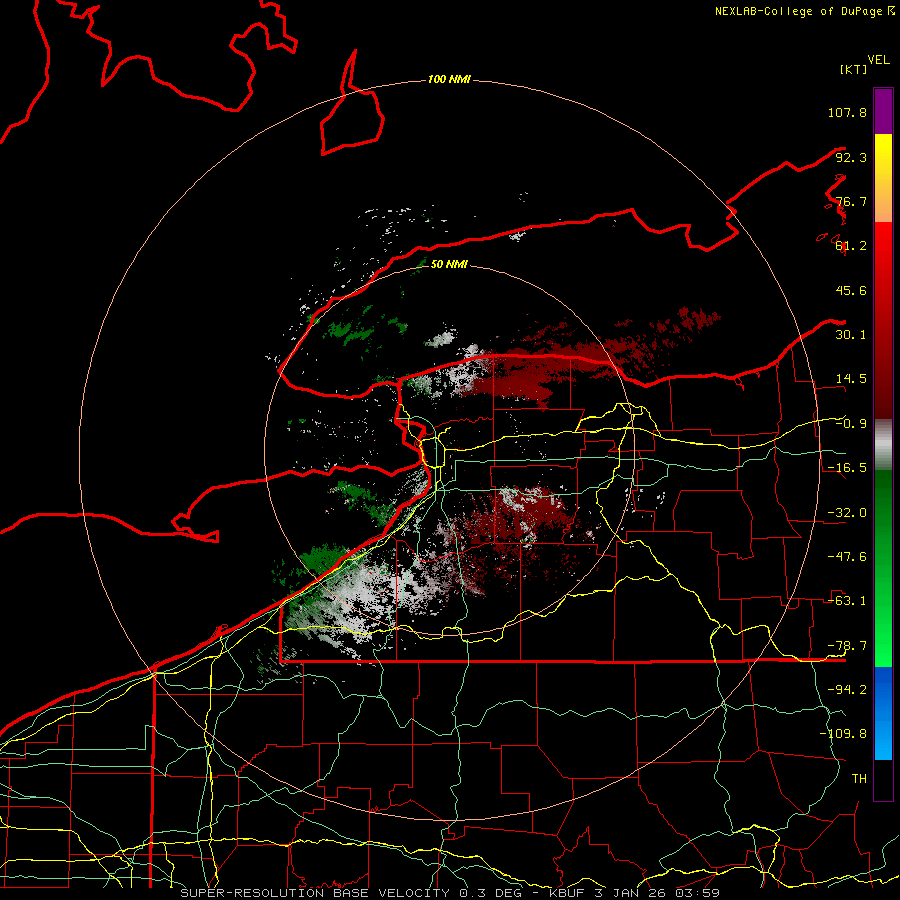Viewport: 900px width, 900px height.
Task: Click the -109.8 velocity scale value
Action: [x=843, y=734]
